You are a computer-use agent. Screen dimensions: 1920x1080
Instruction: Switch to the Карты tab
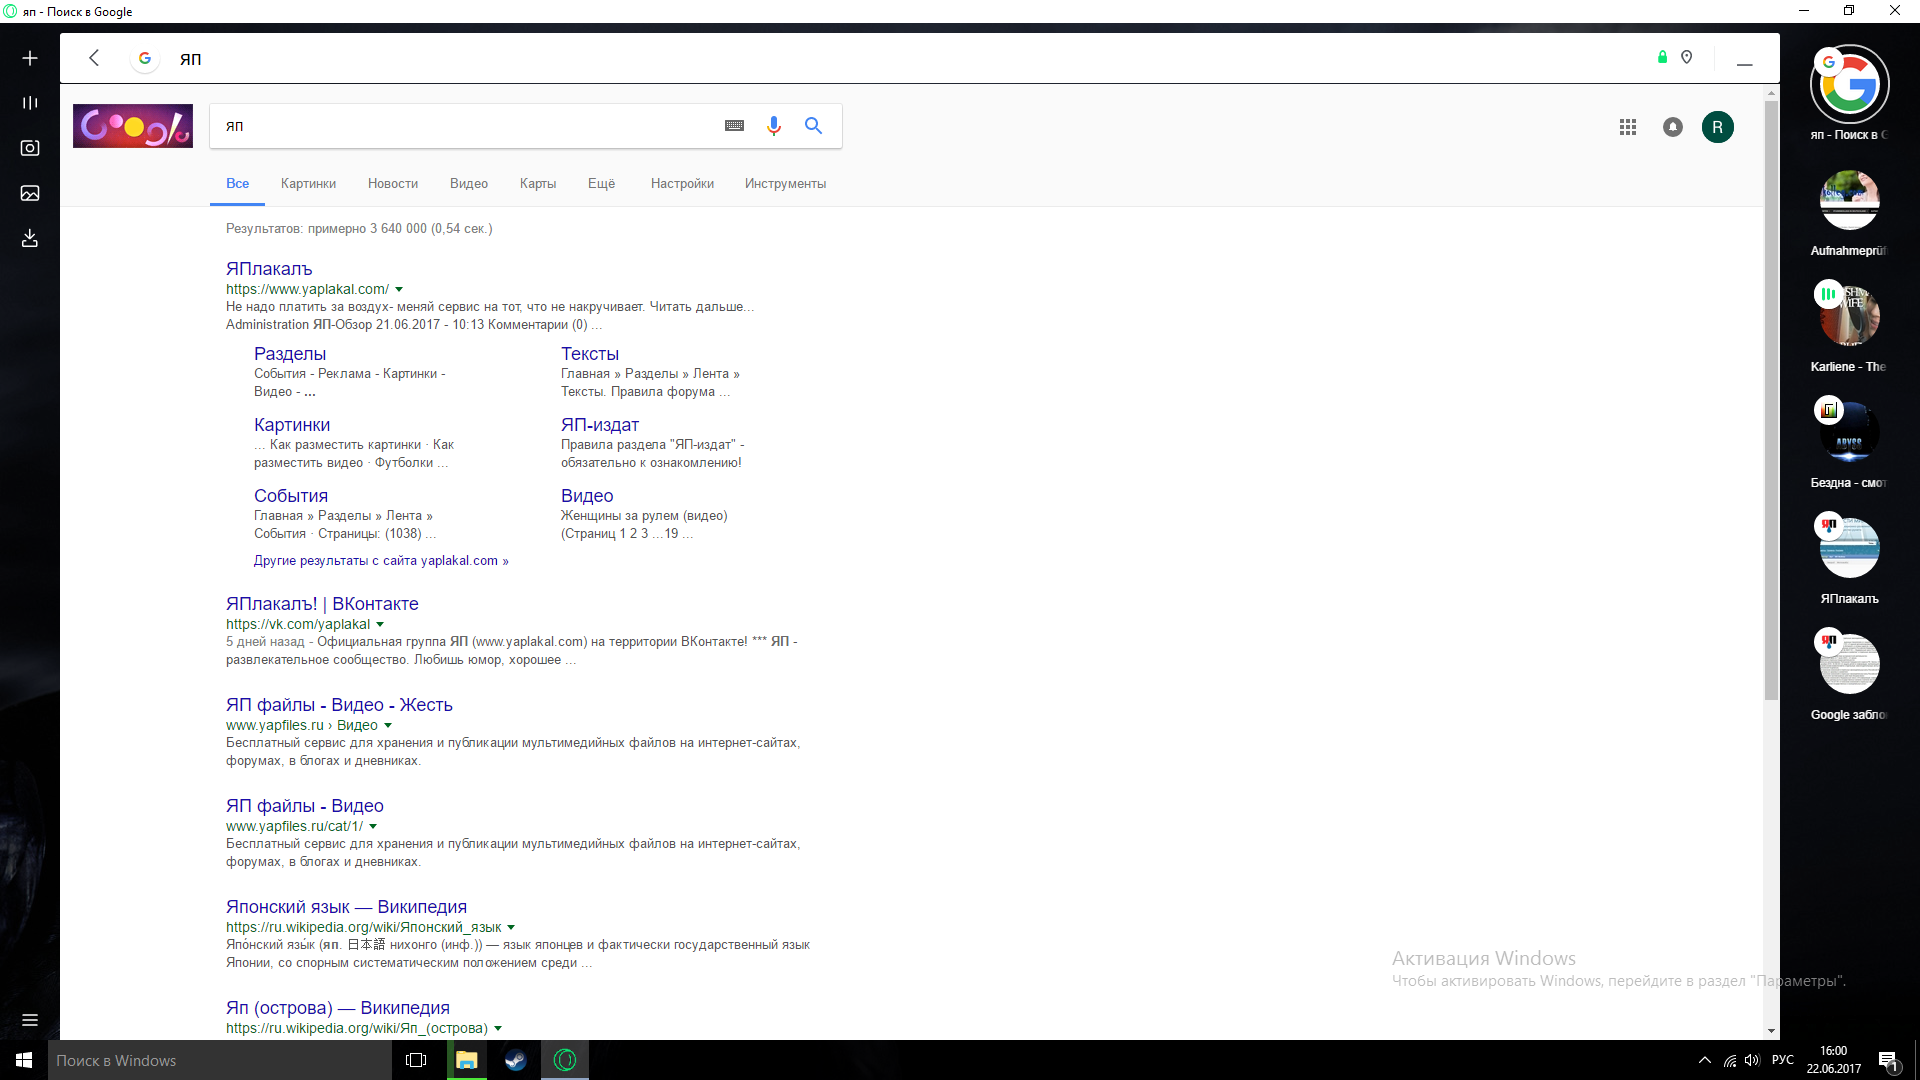pyautogui.click(x=538, y=184)
